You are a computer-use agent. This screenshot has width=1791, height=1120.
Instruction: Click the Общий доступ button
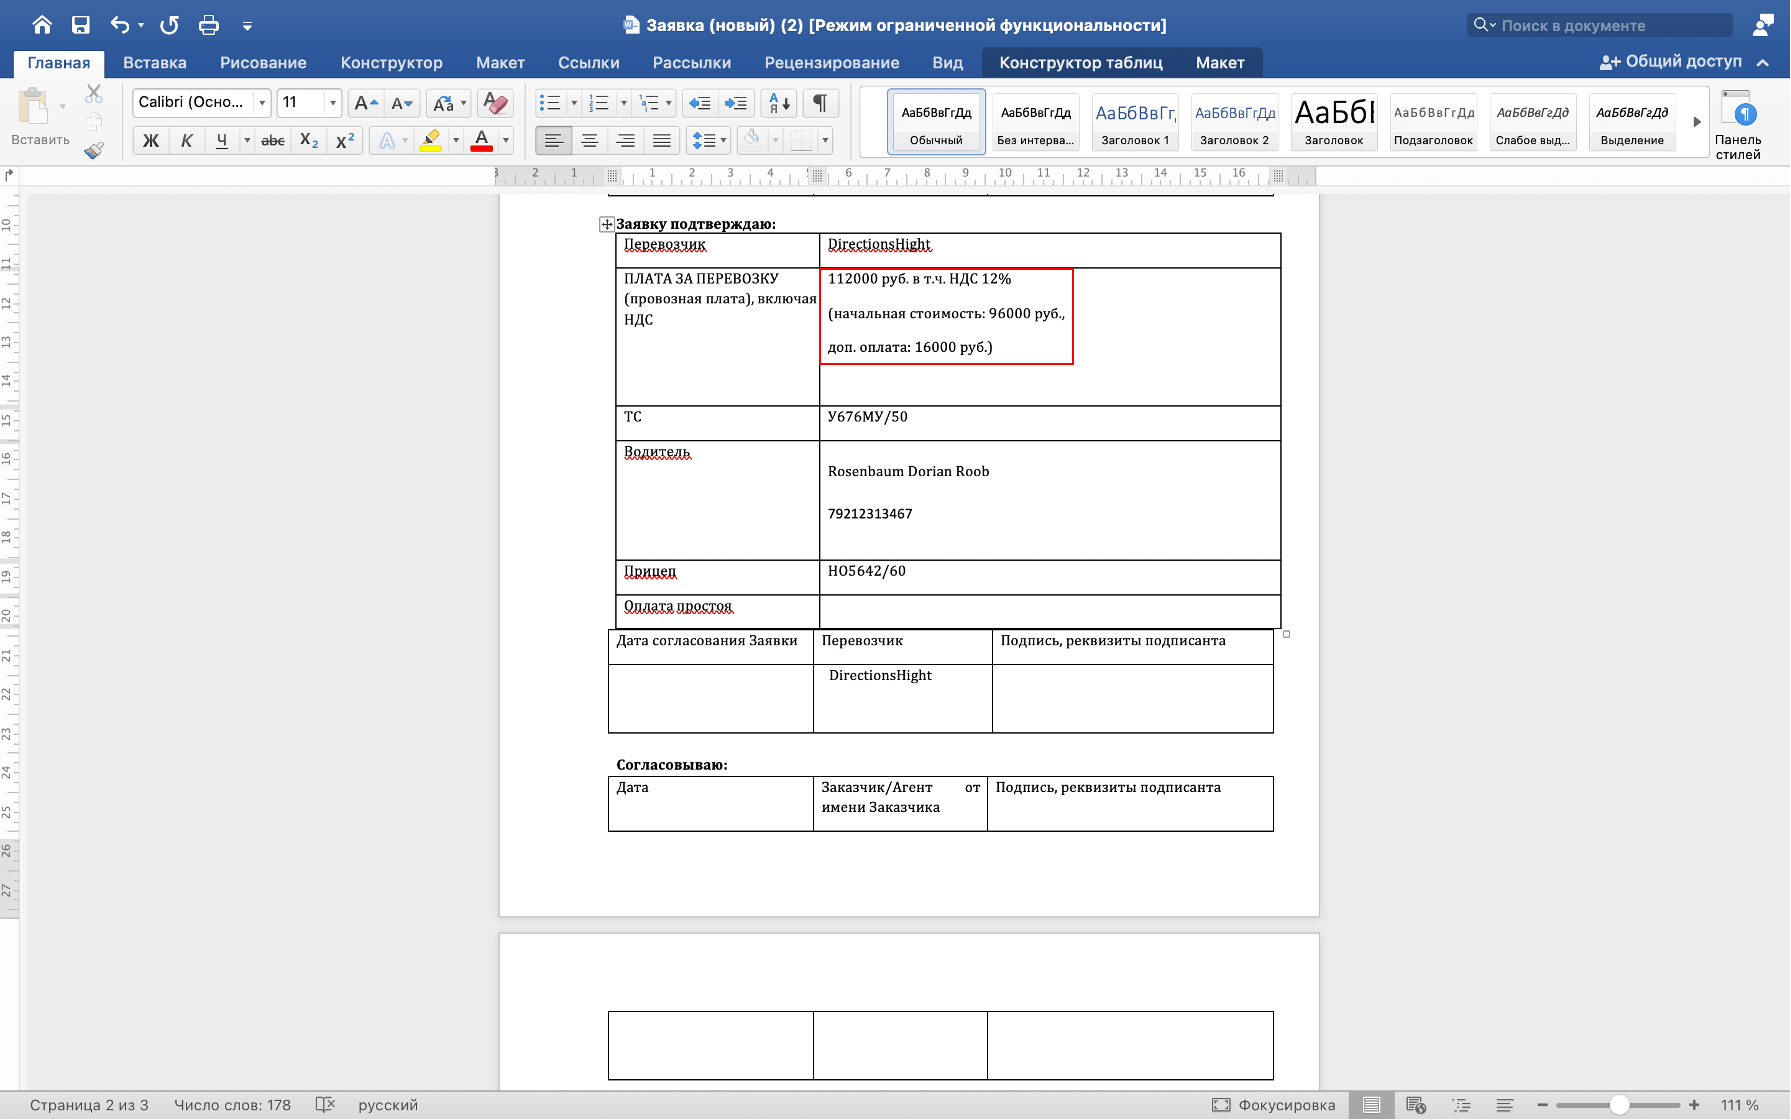click(1671, 62)
